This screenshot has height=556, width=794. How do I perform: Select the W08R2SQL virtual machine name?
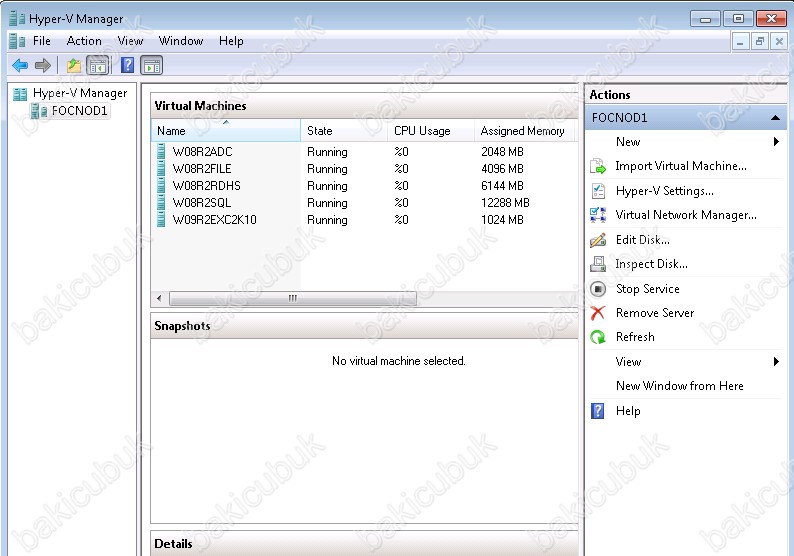[202, 203]
